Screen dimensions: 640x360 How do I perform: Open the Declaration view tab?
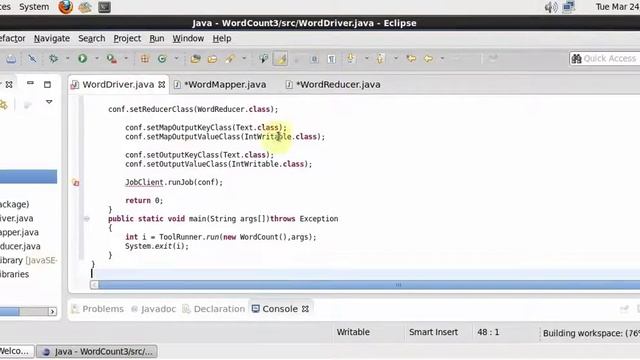click(213, 309)
